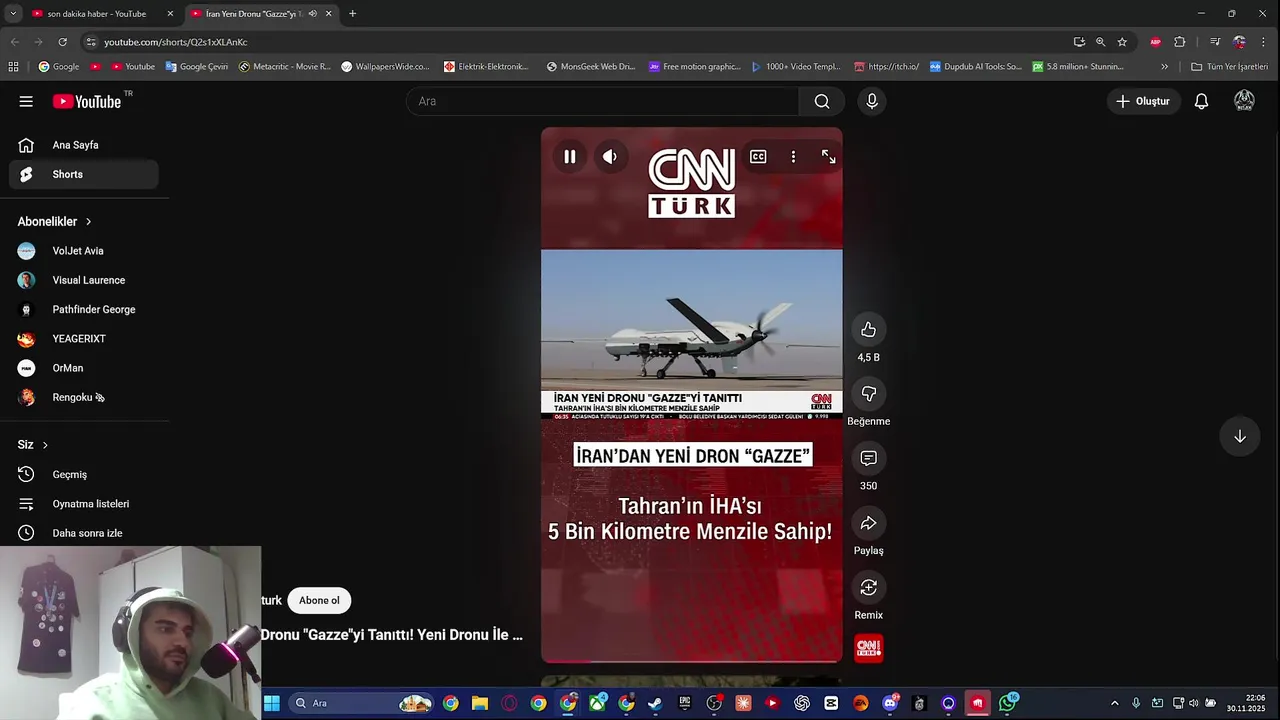Click the Paylaş share icon
The height and width of the screenshot is (720, 1280).
[868, 523]
